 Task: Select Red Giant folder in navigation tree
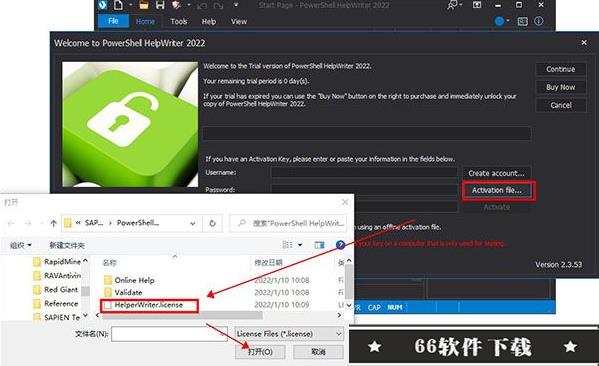coord(56,290)
